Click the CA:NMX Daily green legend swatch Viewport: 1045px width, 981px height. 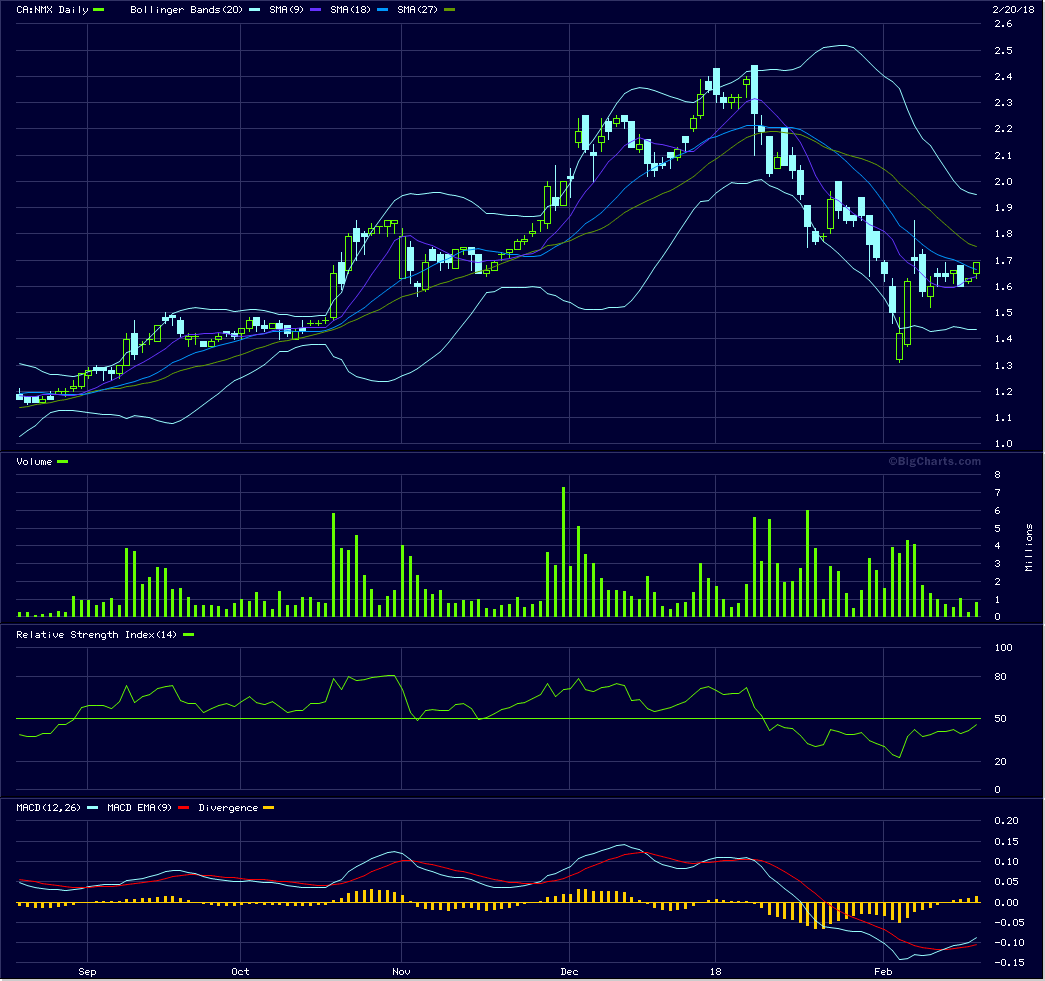tap(98, 9)
